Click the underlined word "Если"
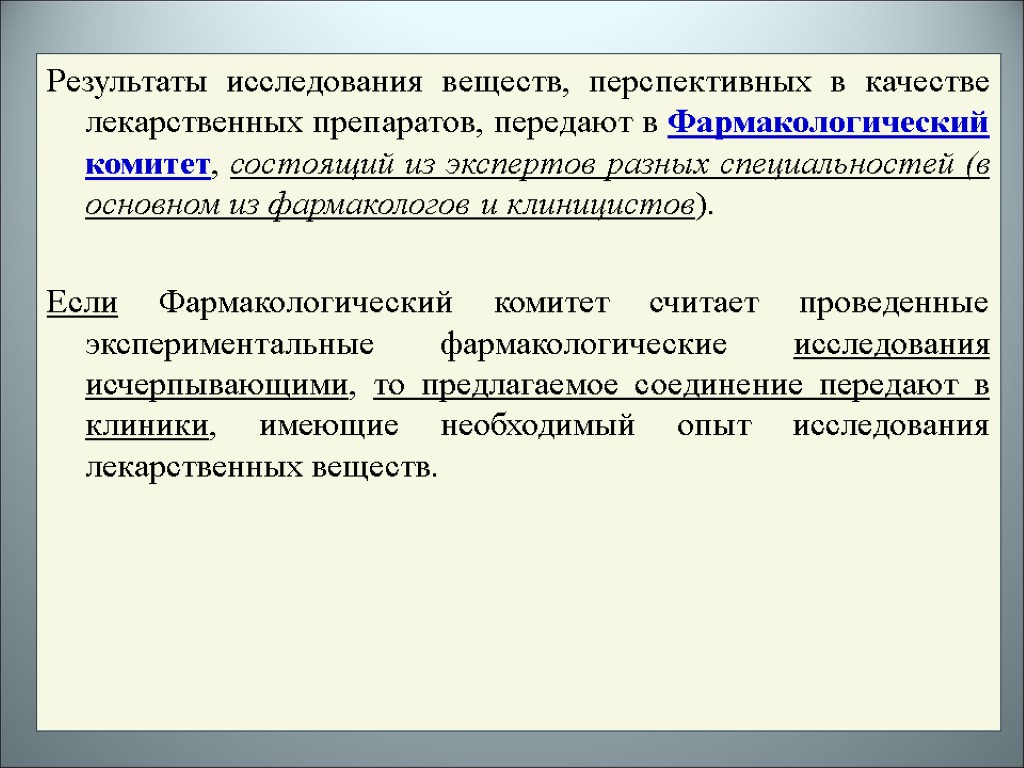Viewport: 1024px width, 768px height. 82,302
